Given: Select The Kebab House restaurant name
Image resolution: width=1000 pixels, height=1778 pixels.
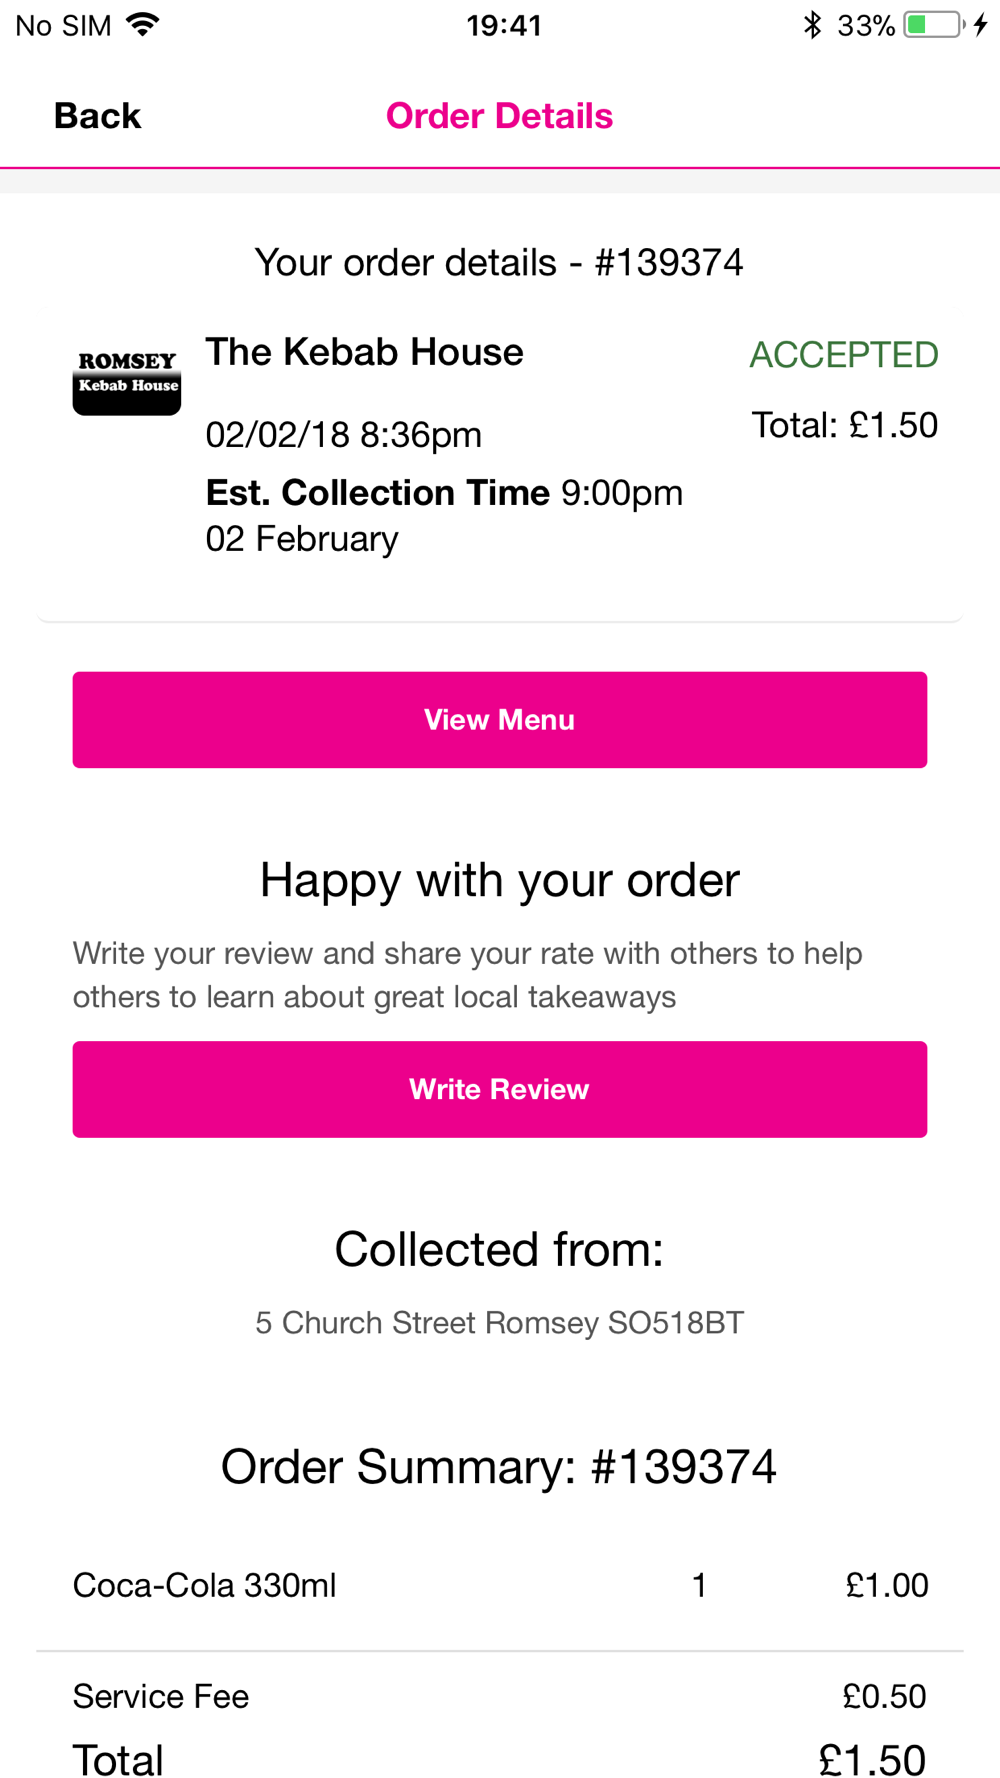Looking at the screenshot, I should click(364, 352).
